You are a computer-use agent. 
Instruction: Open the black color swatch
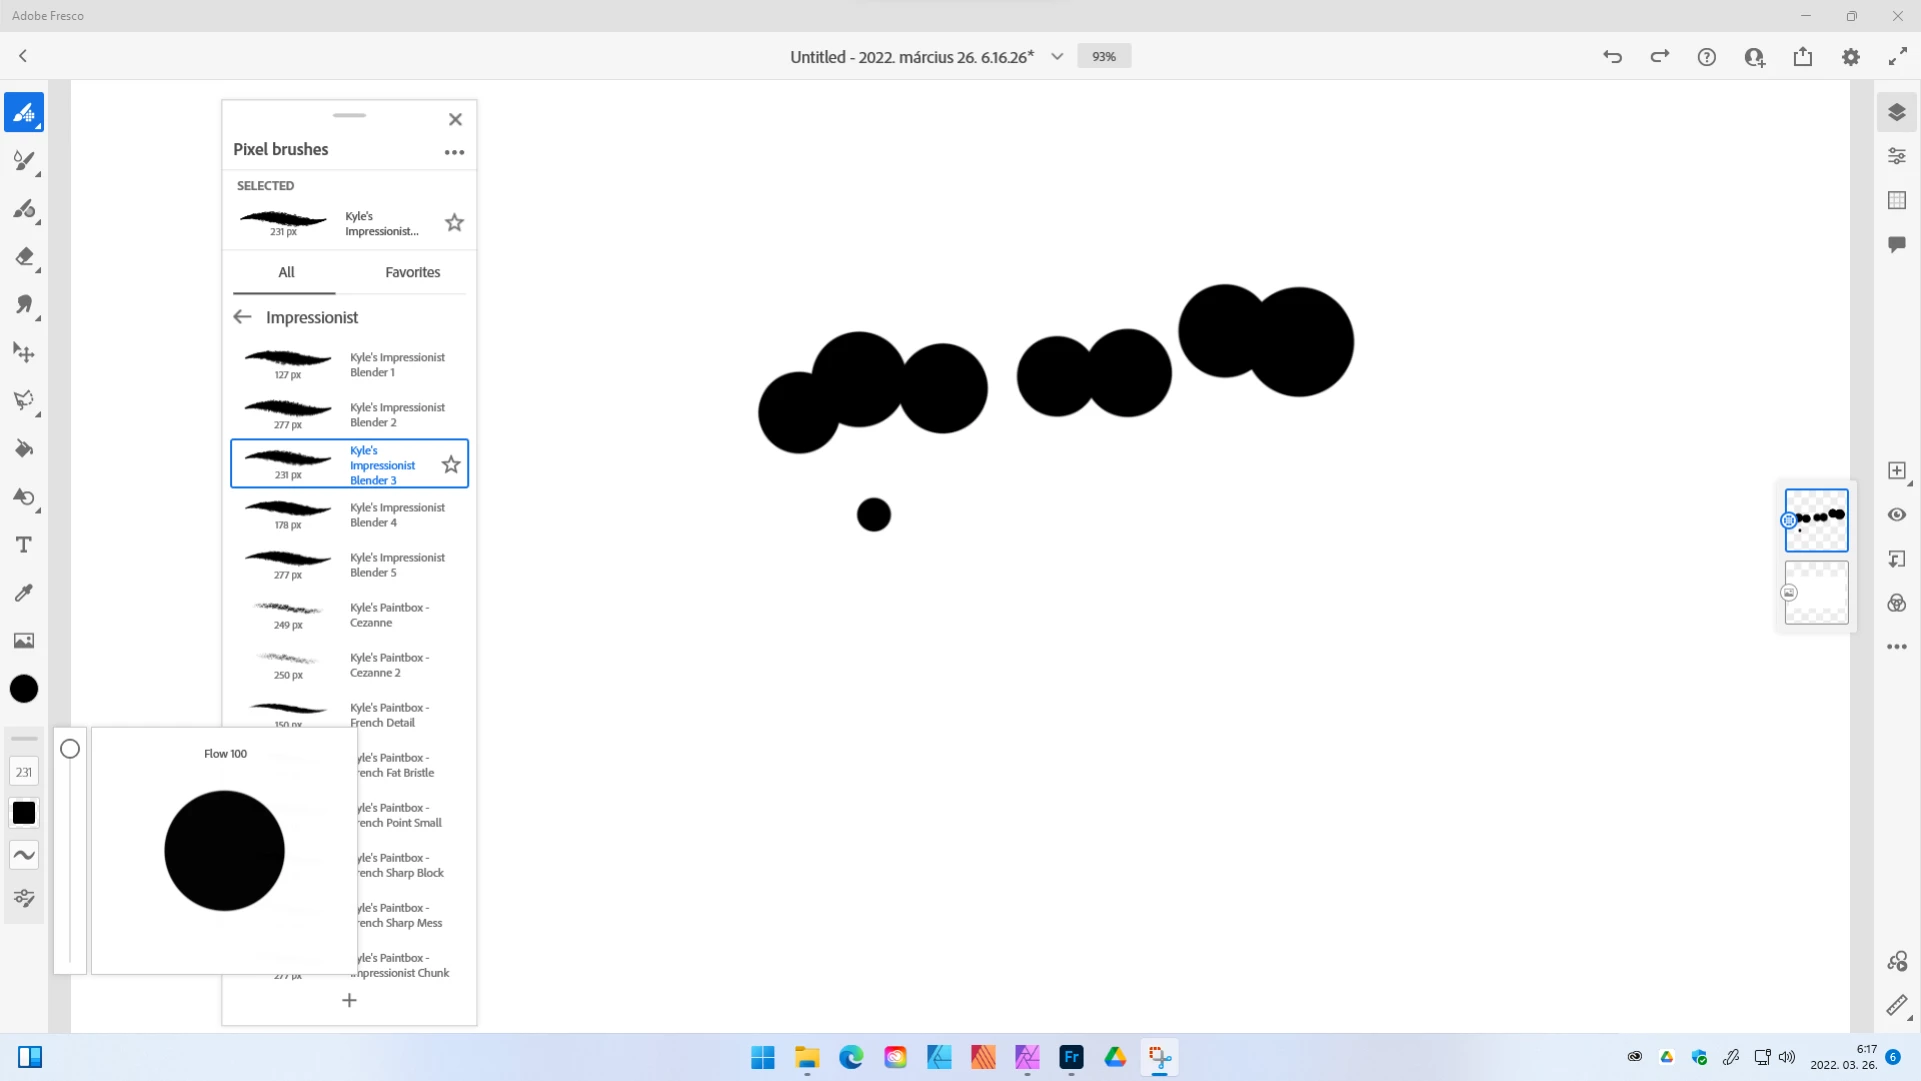[x=24, y=689]
